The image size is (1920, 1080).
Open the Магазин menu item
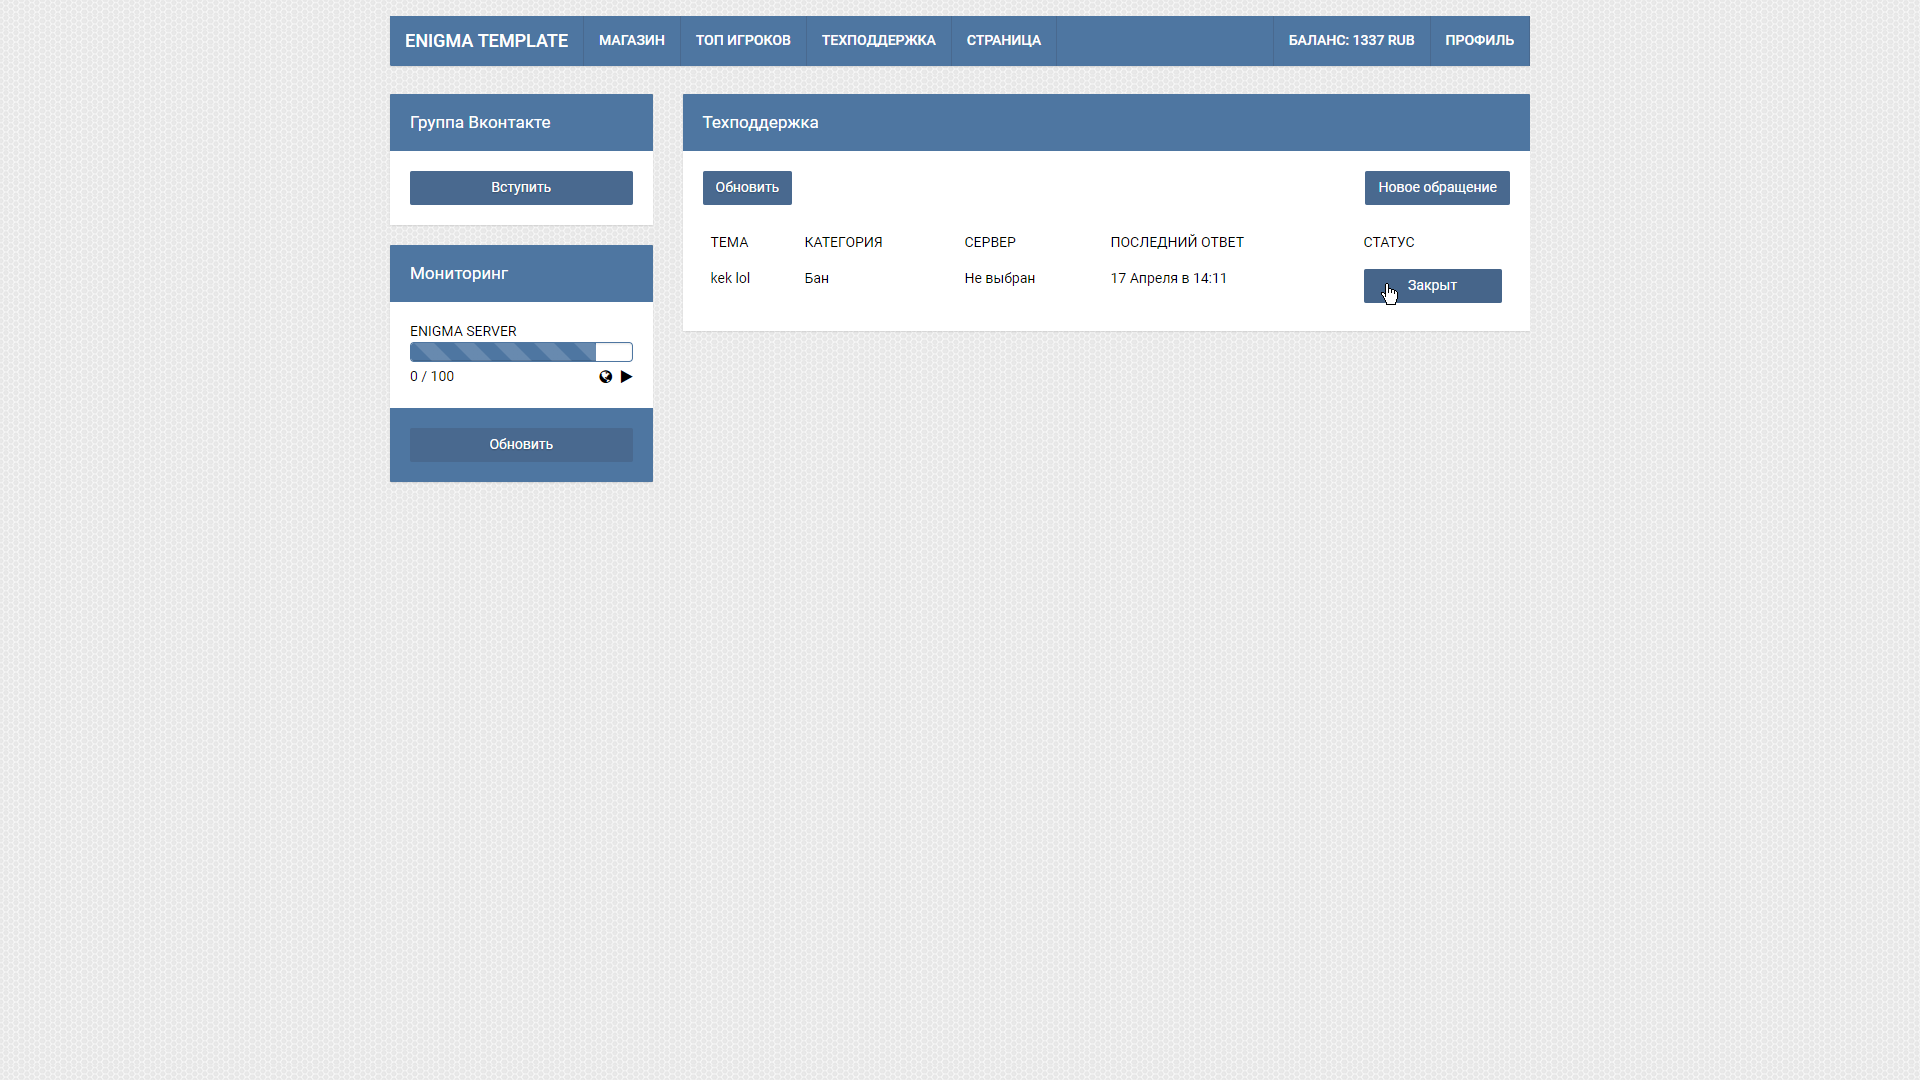[x=631, y=41]
